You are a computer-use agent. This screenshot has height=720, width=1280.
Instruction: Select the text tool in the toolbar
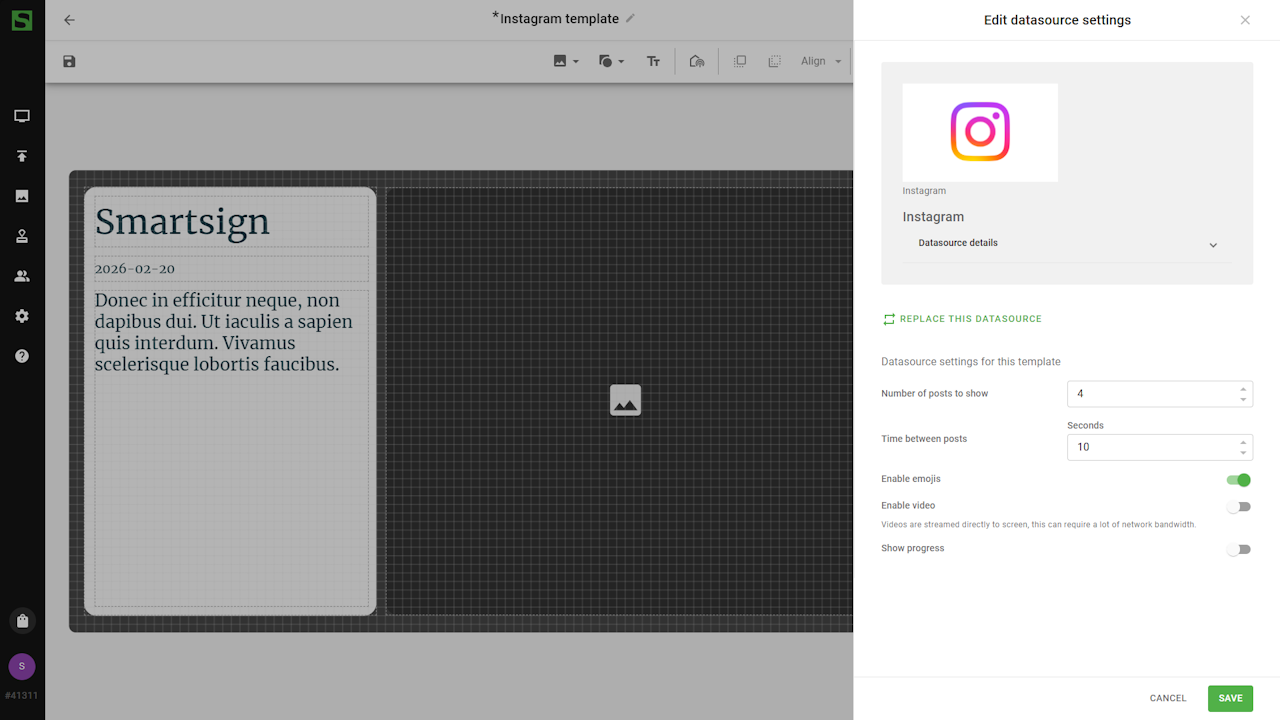point(653,62)
